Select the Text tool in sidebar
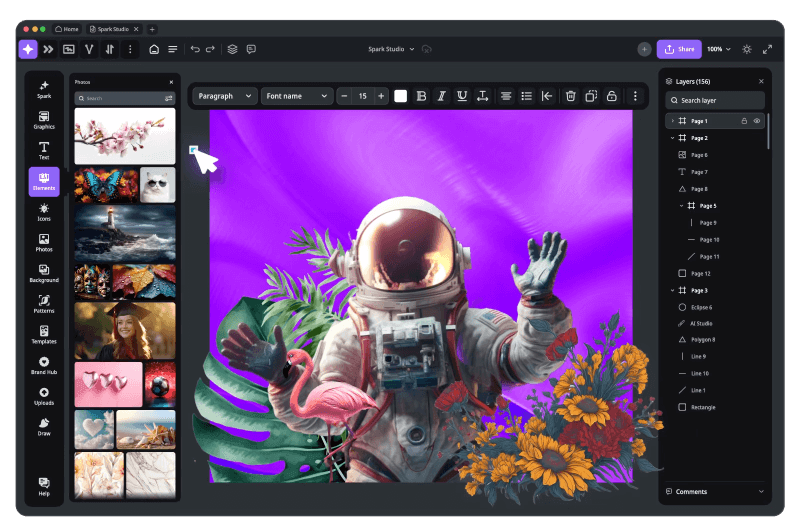 (x=44, y=150)
